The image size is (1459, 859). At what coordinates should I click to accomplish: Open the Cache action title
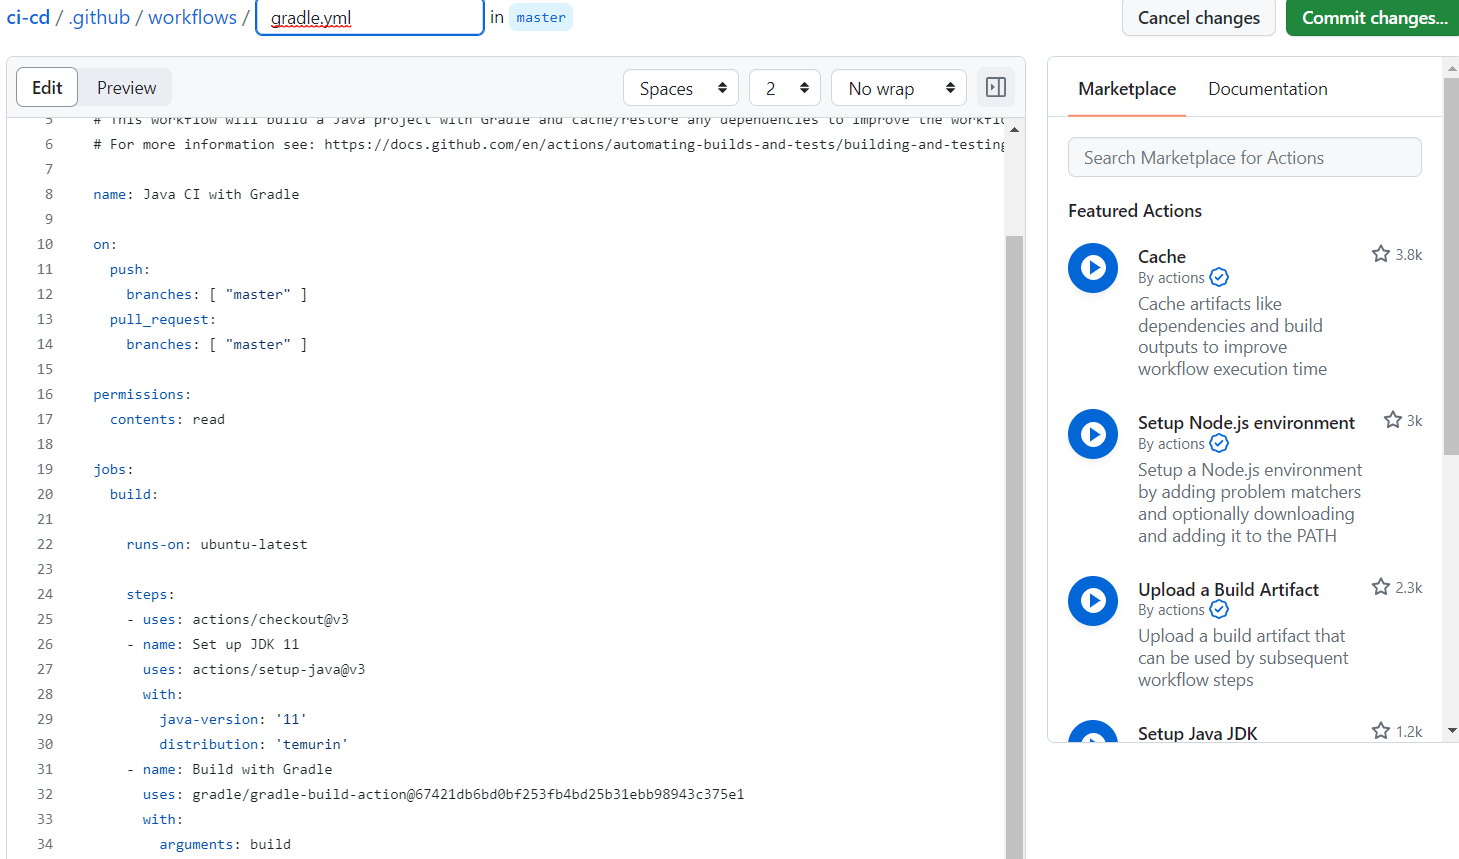click(1162, 257)
